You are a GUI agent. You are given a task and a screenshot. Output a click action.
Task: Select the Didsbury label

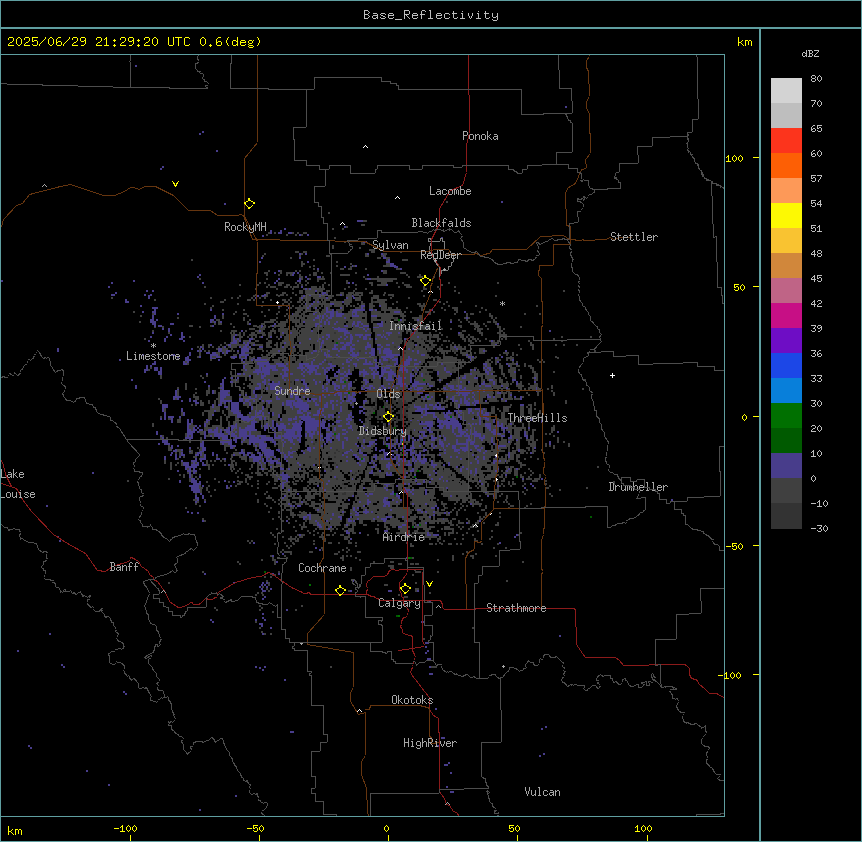tap(383, 431)
